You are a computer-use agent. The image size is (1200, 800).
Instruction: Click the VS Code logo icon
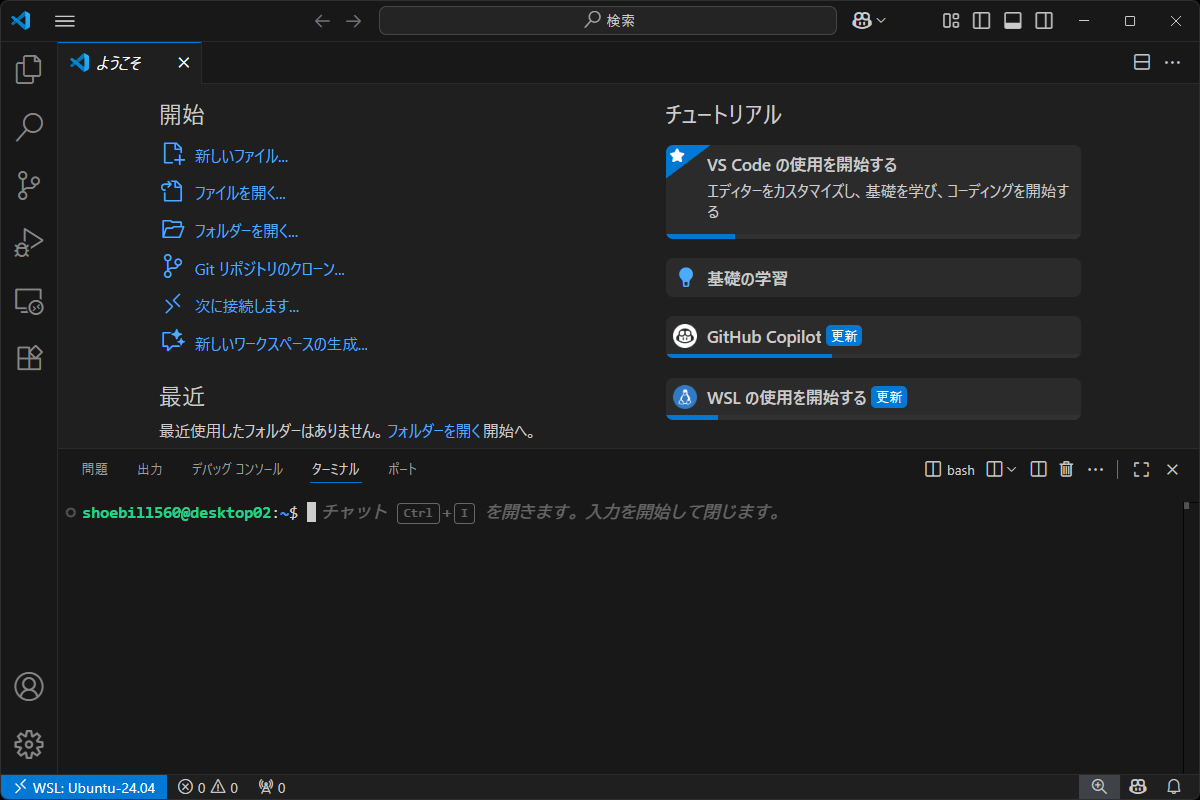pos(21,20)
